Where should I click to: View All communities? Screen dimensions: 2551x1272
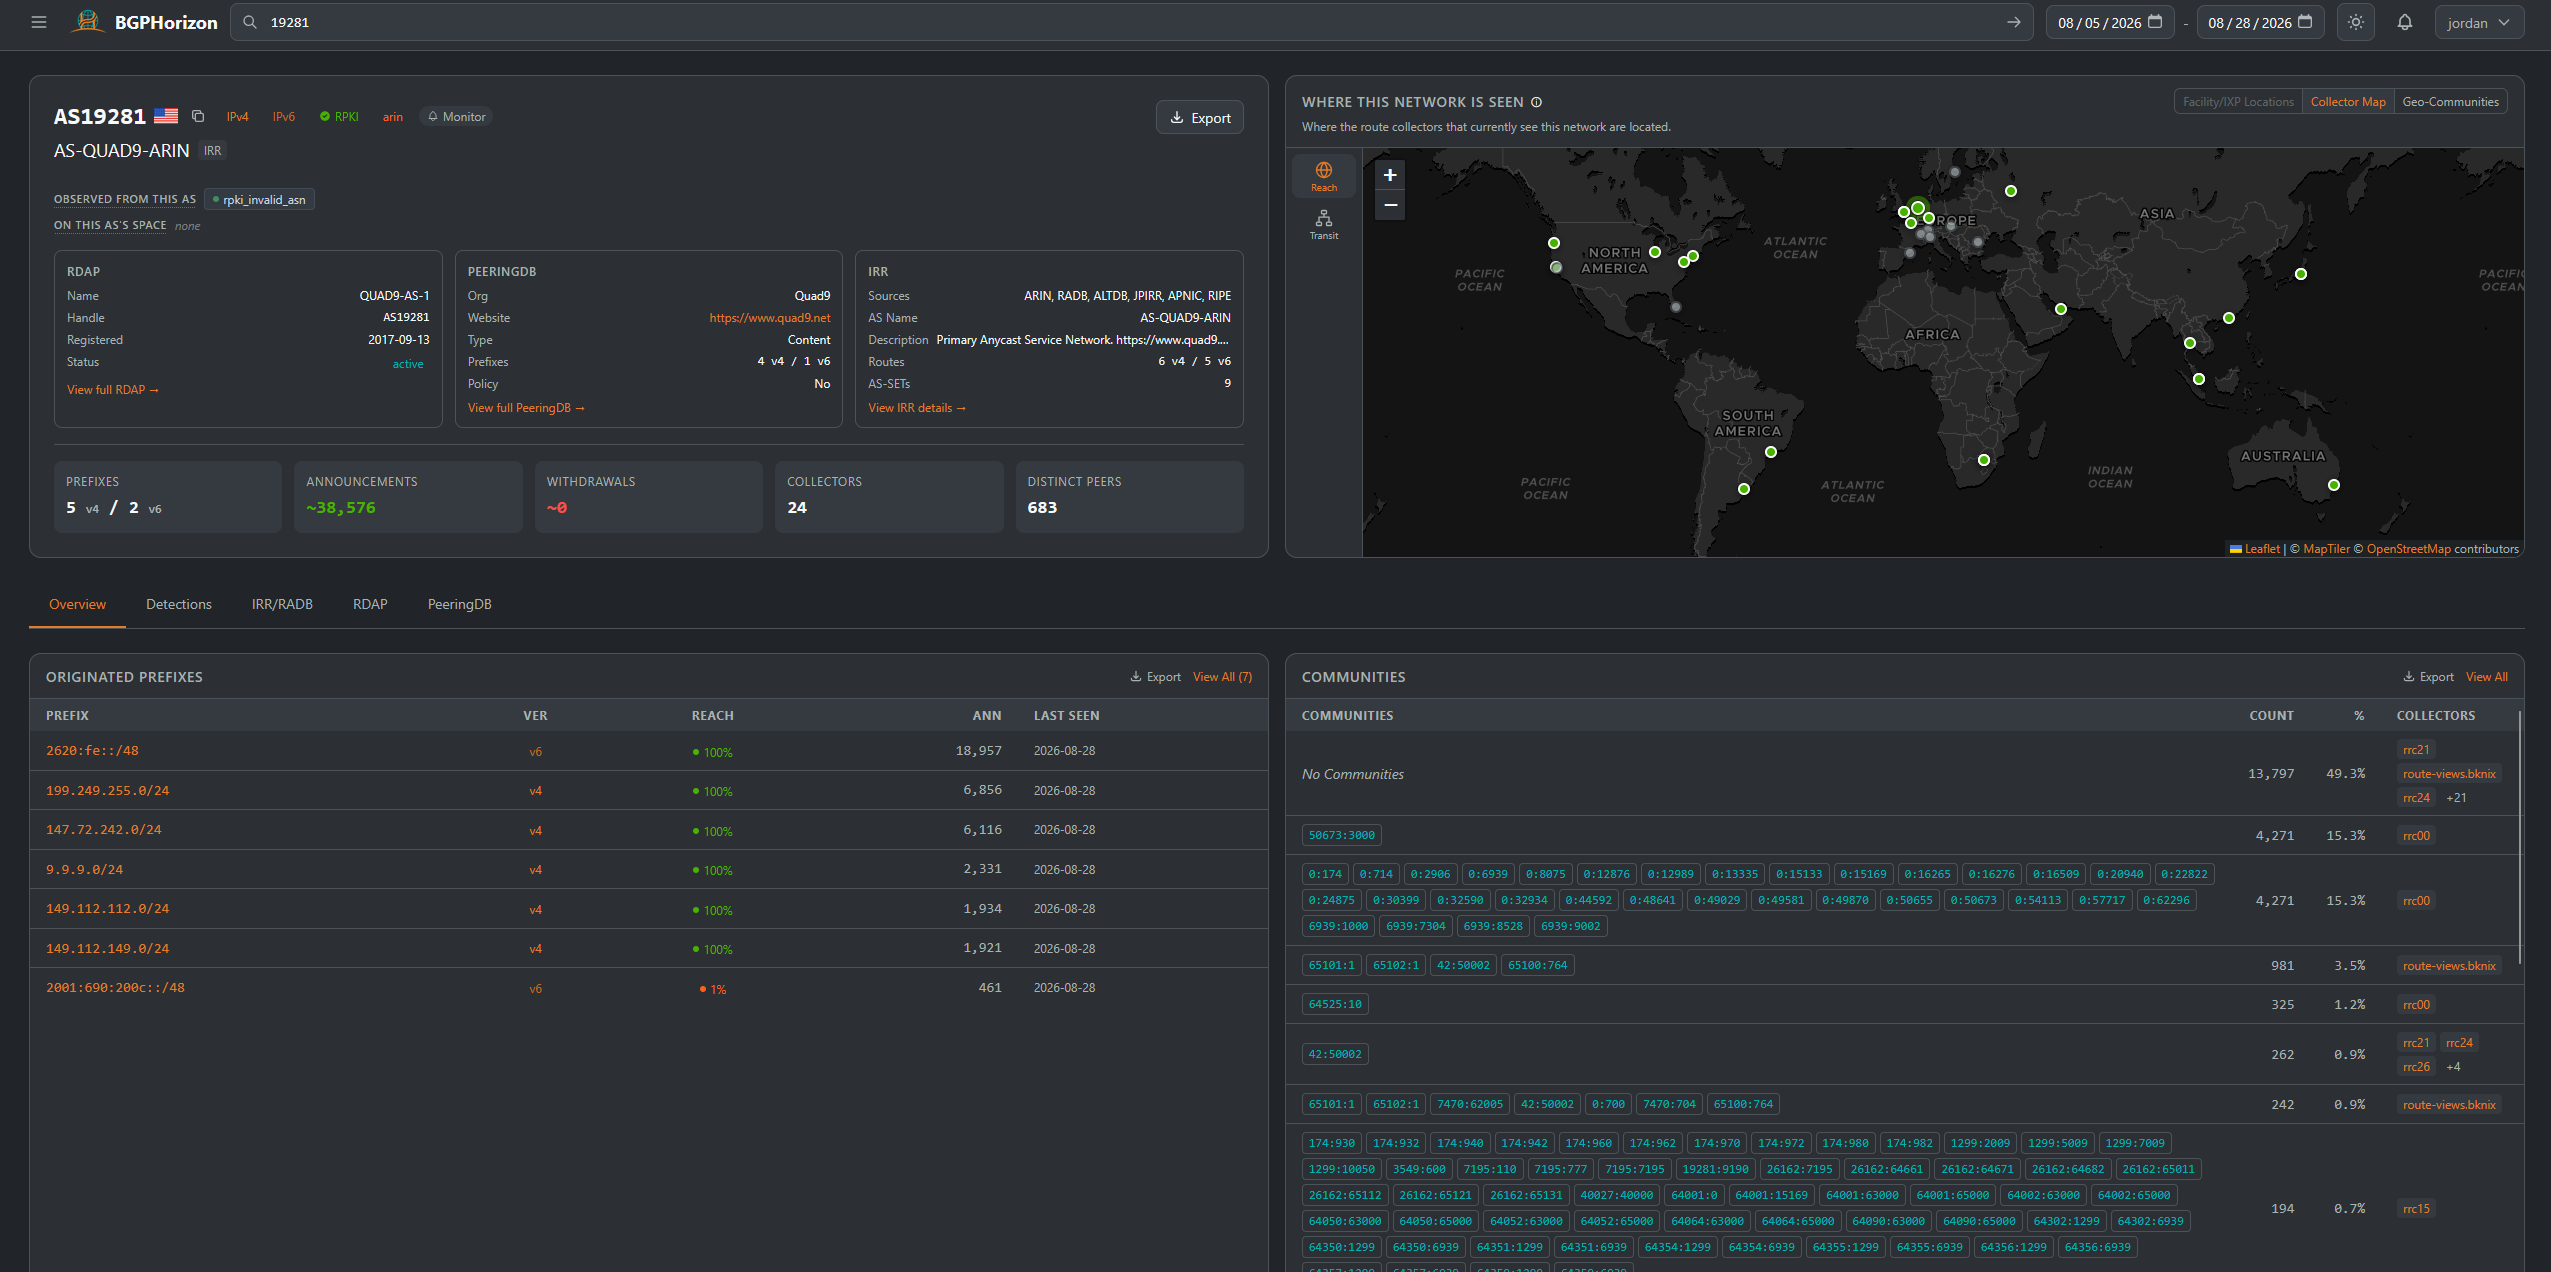point(2486,677)
